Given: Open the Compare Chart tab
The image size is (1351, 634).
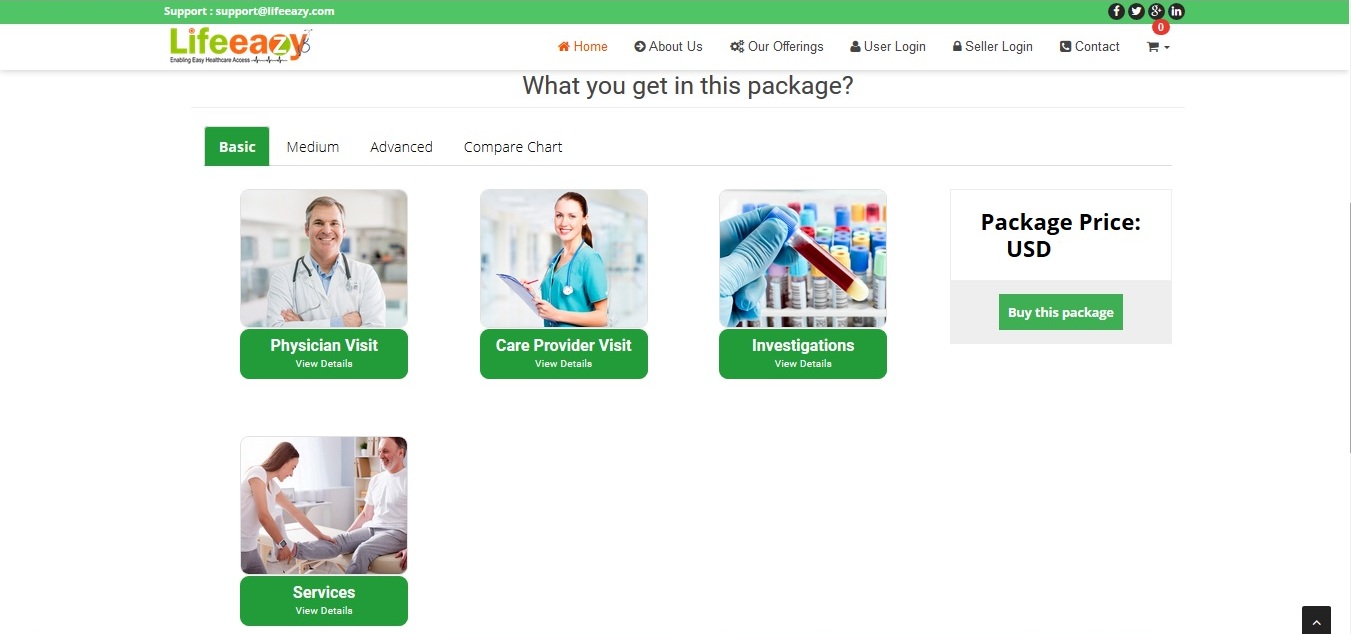Looking at the screenshot, I should (513, 147).
